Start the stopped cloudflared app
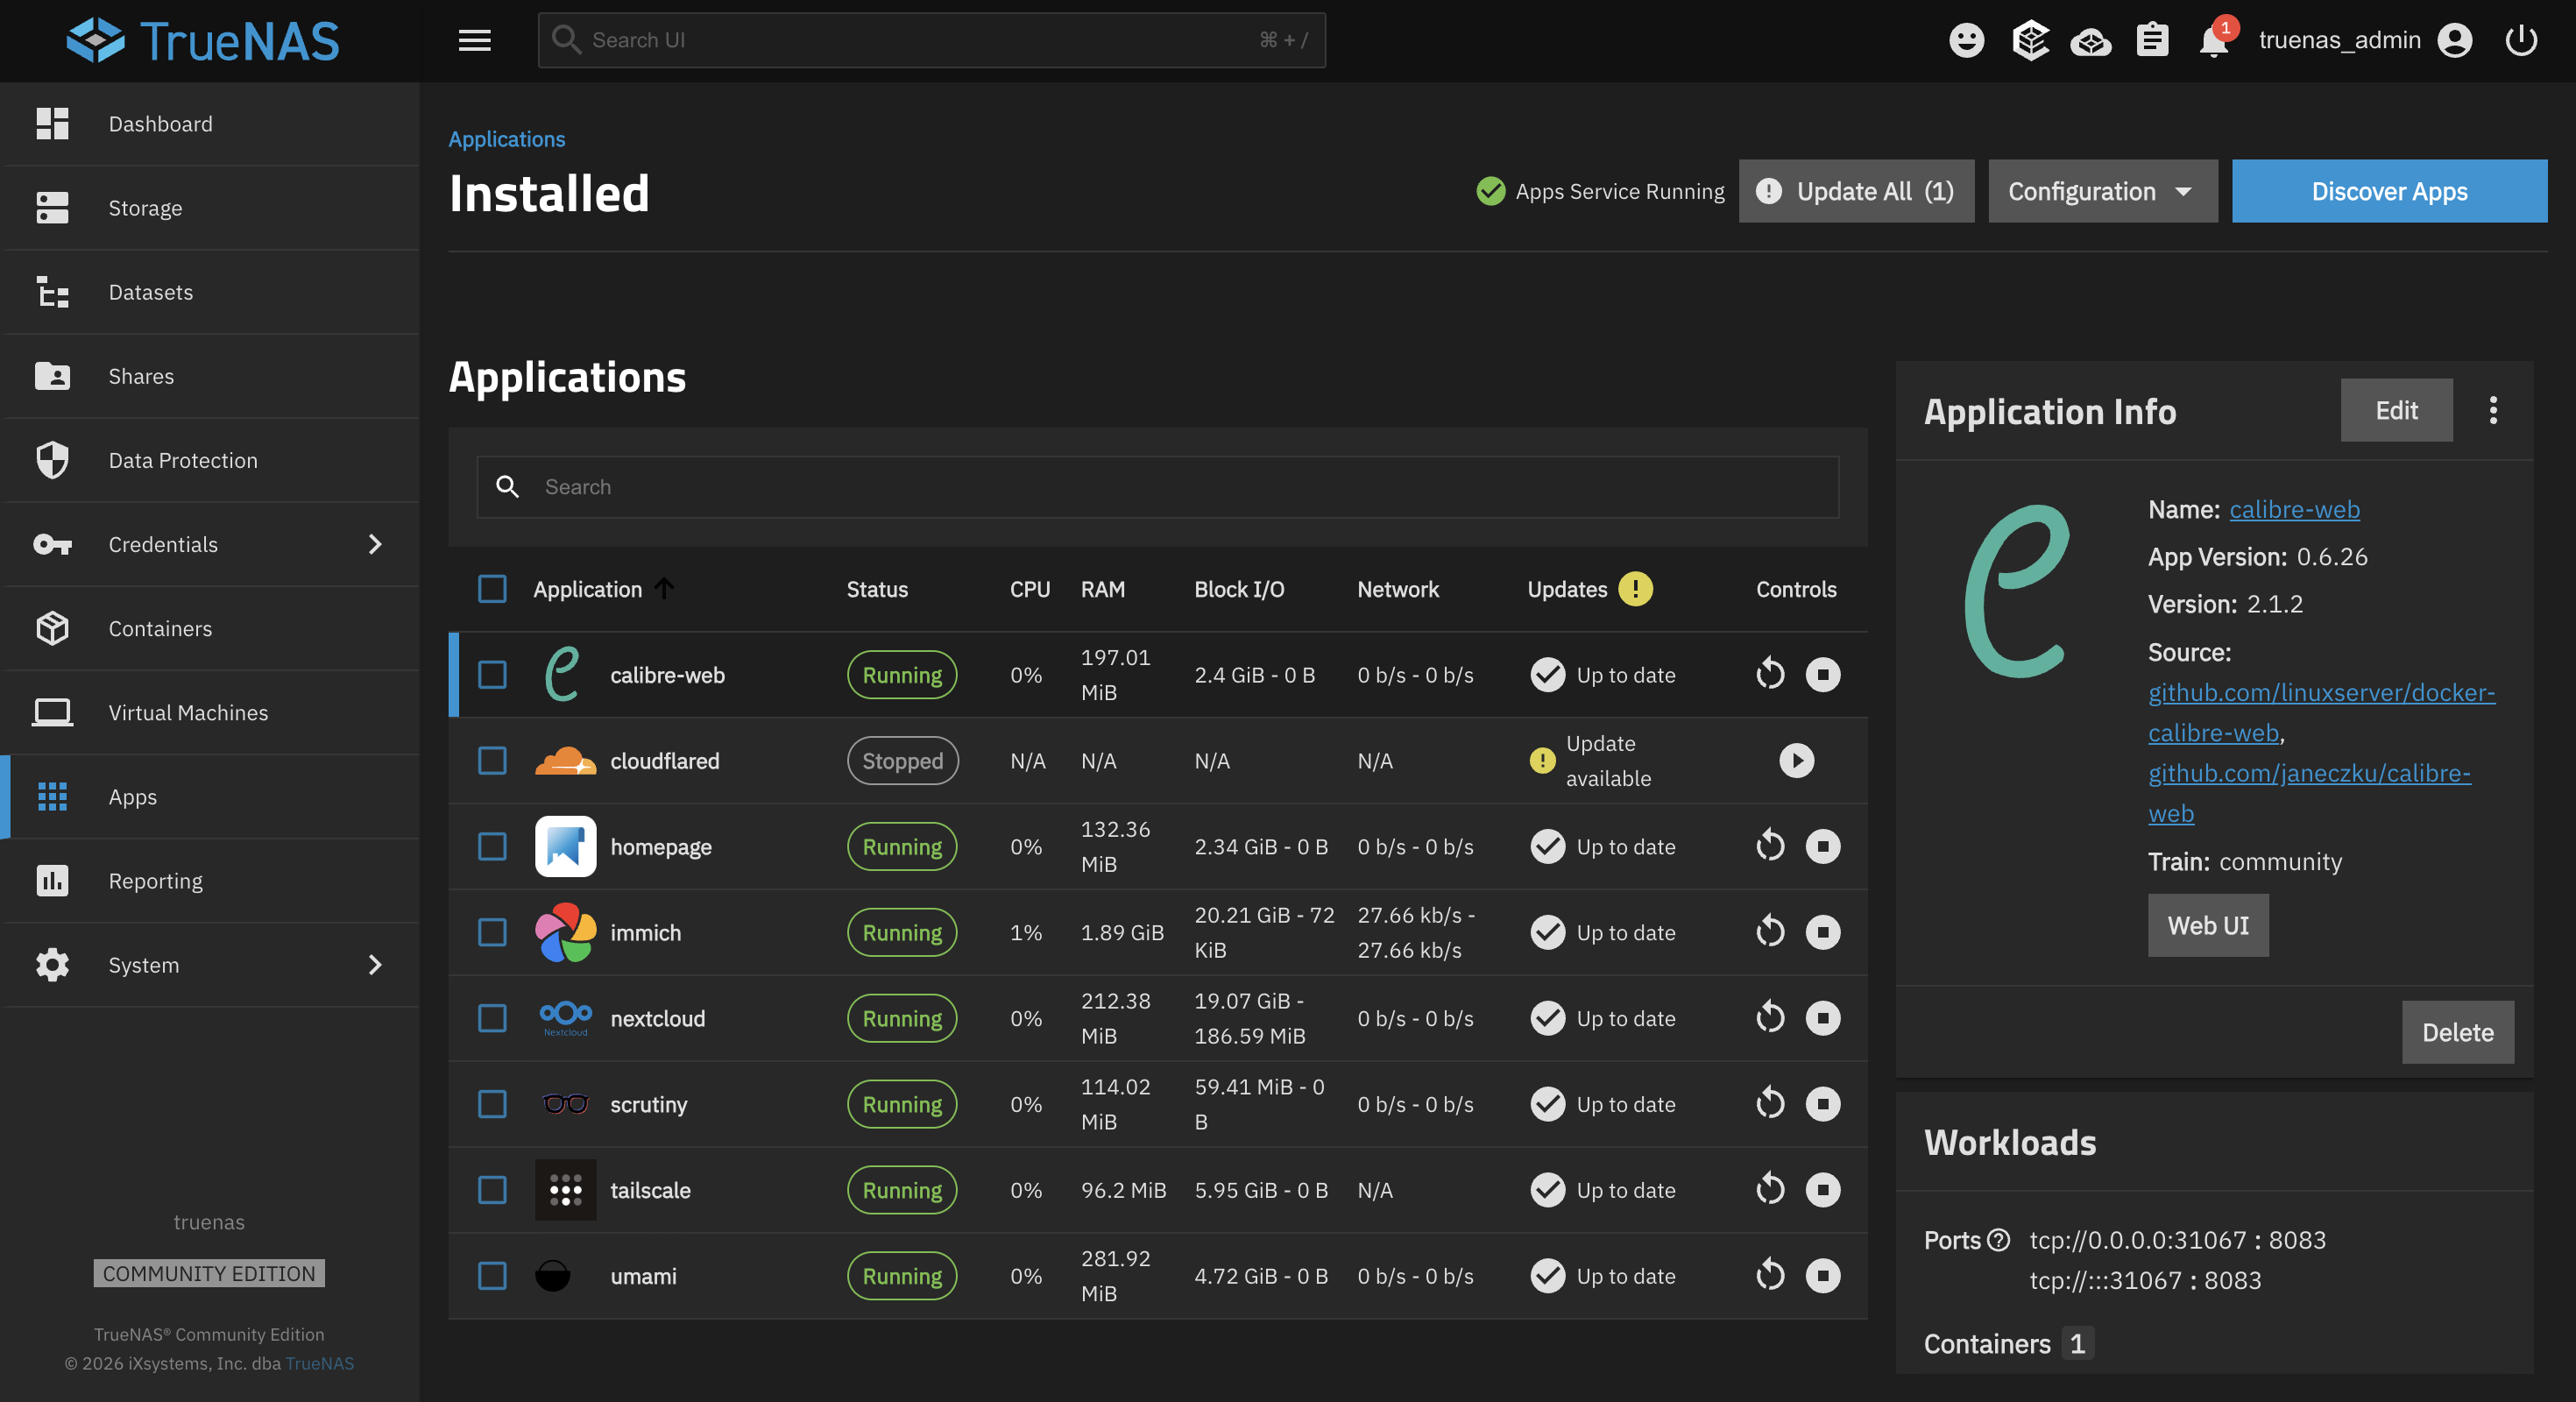The width and height of the screenshot is (2576, 1402). [x=1796, y=761]
